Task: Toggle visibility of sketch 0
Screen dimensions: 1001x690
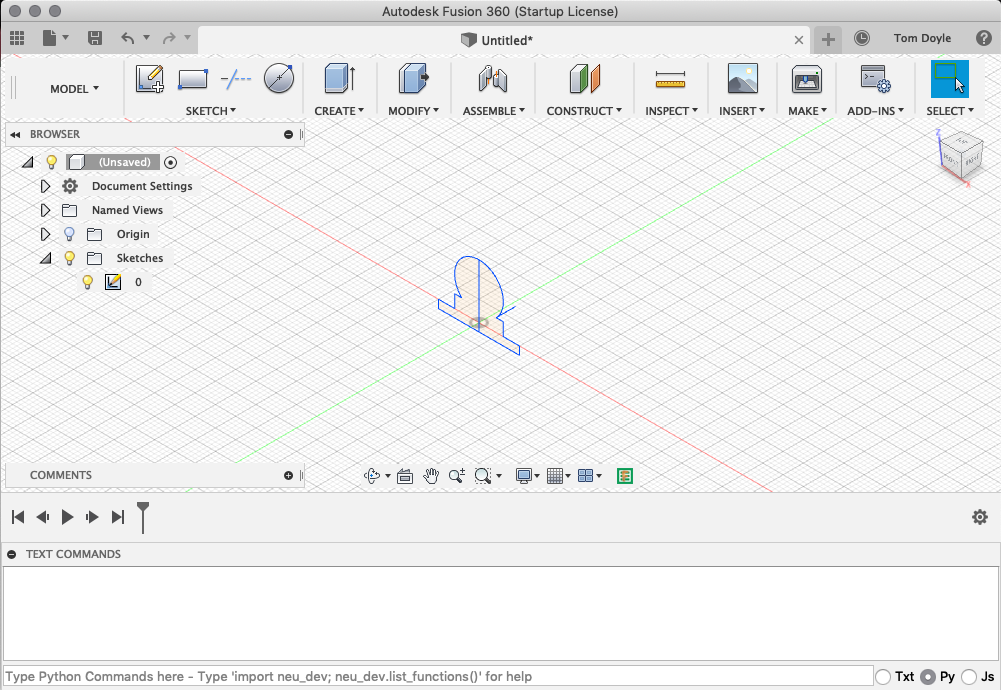Action: (87, 282)
